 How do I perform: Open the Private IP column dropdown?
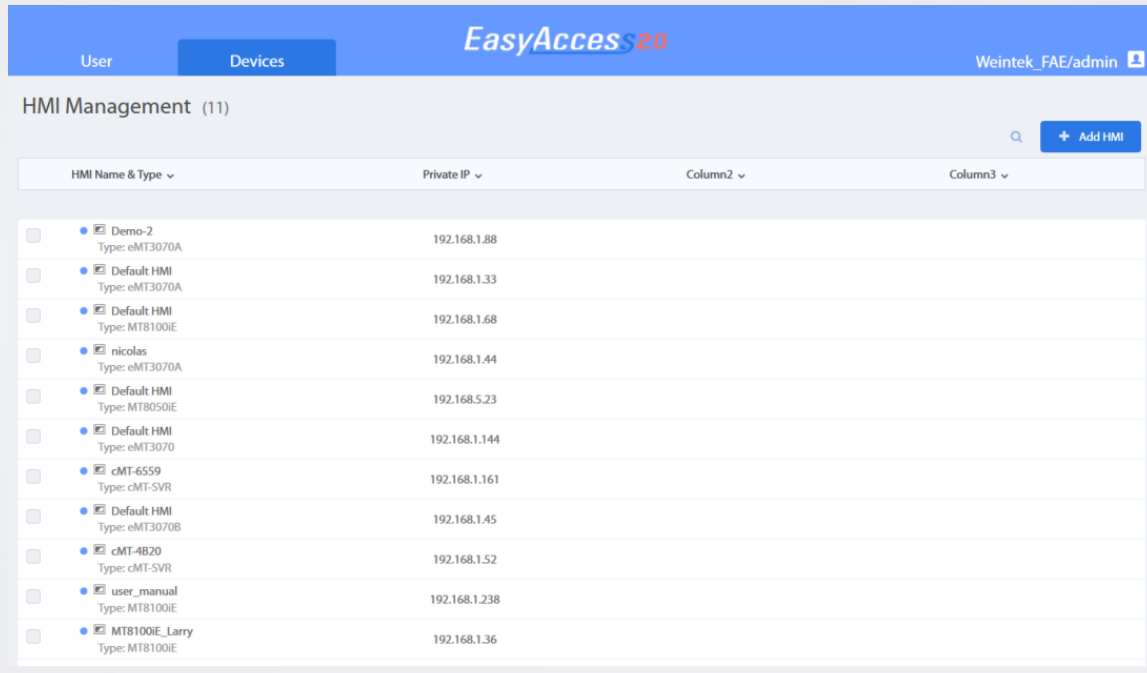click(x=452, y=175)
